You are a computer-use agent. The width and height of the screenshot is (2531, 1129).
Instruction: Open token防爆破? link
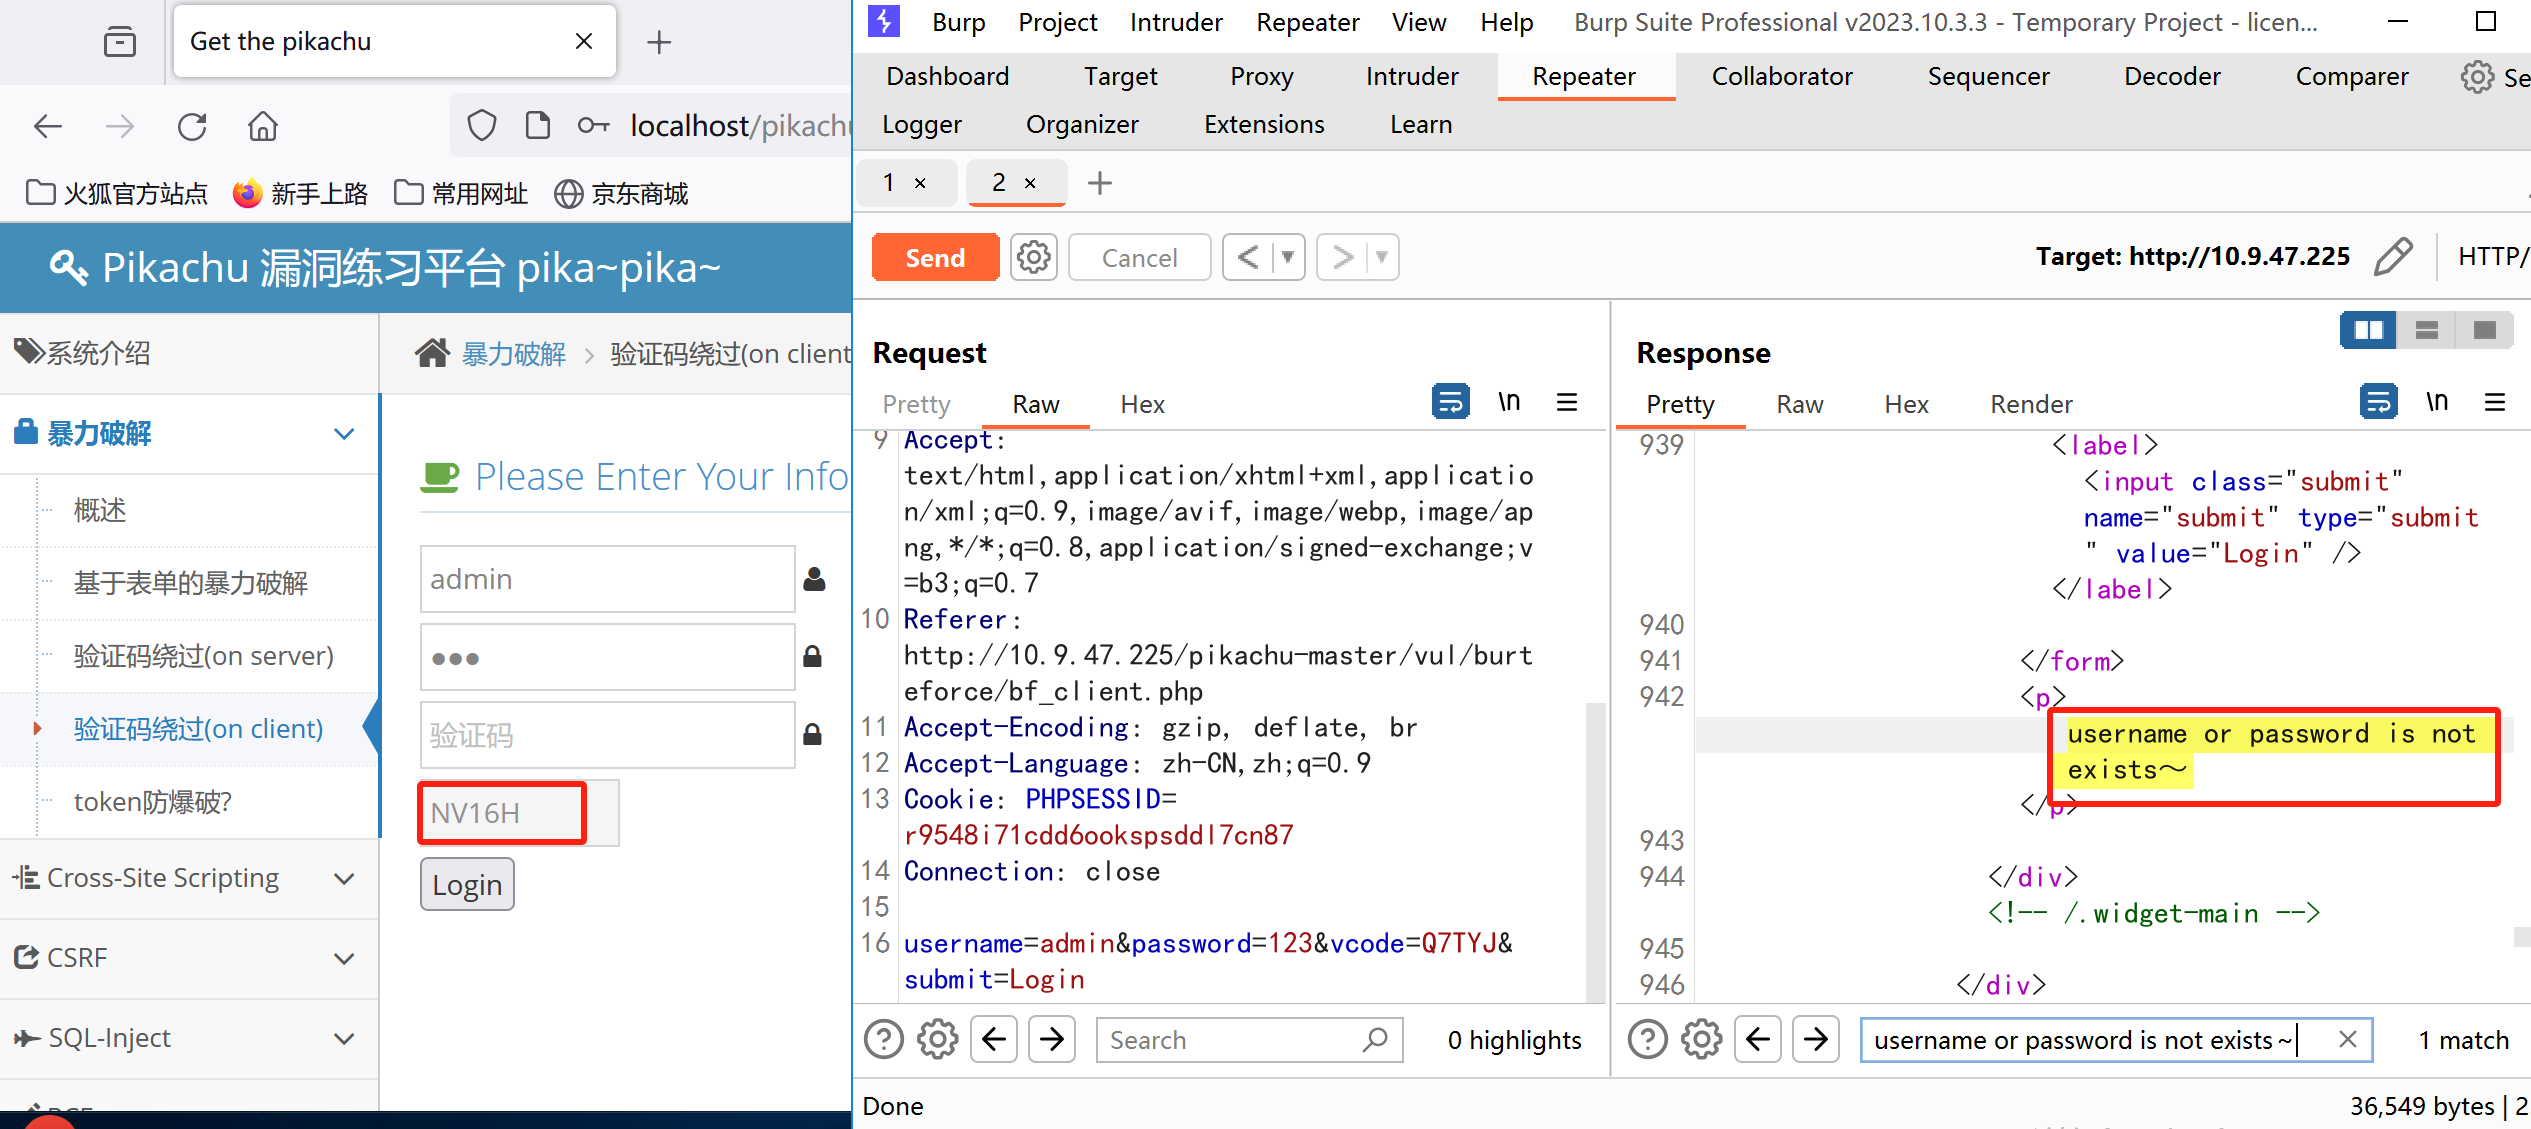point(152,802)
